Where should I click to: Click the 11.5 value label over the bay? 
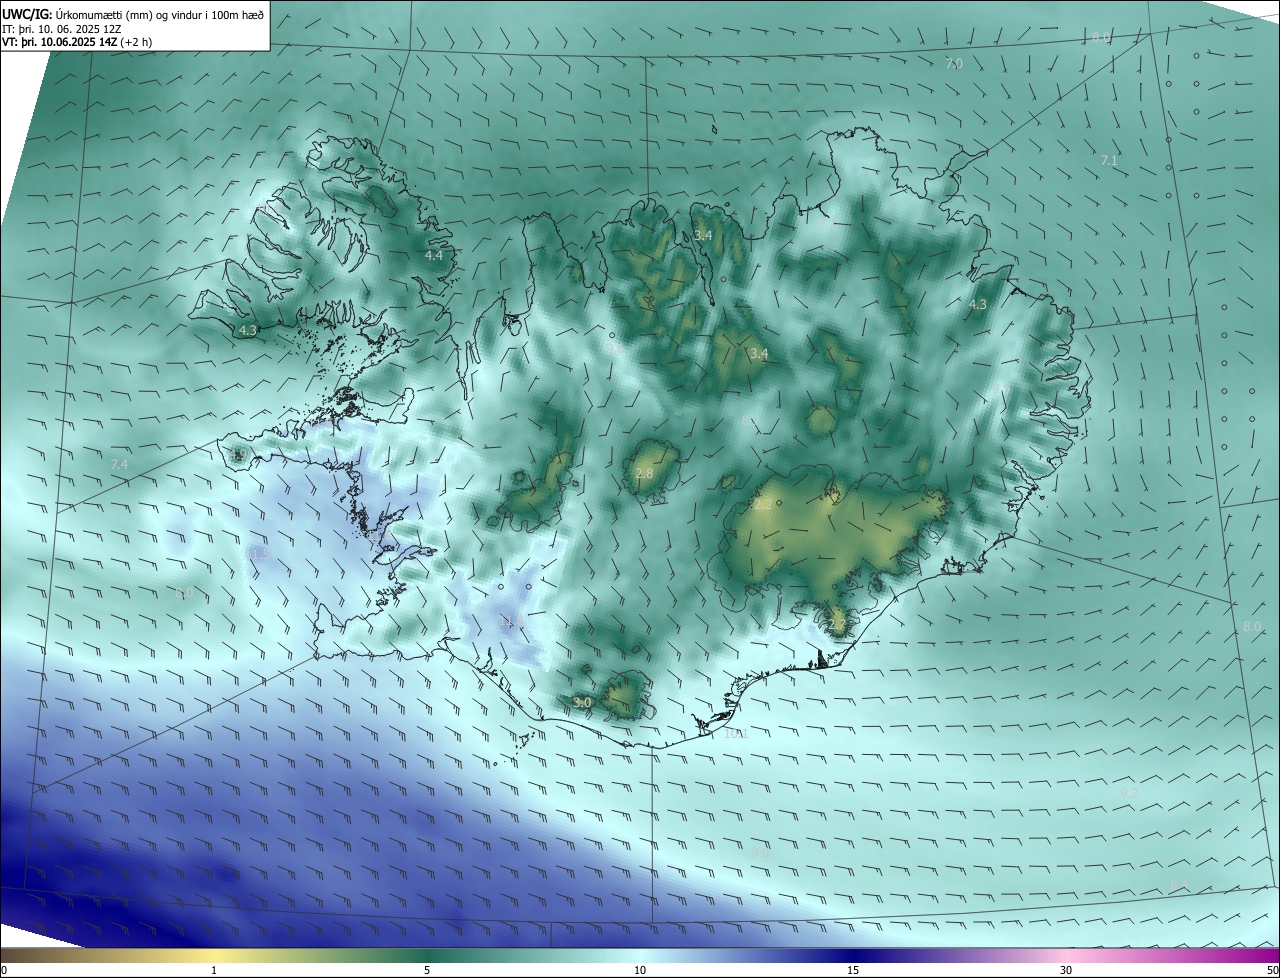pos(259,553)
